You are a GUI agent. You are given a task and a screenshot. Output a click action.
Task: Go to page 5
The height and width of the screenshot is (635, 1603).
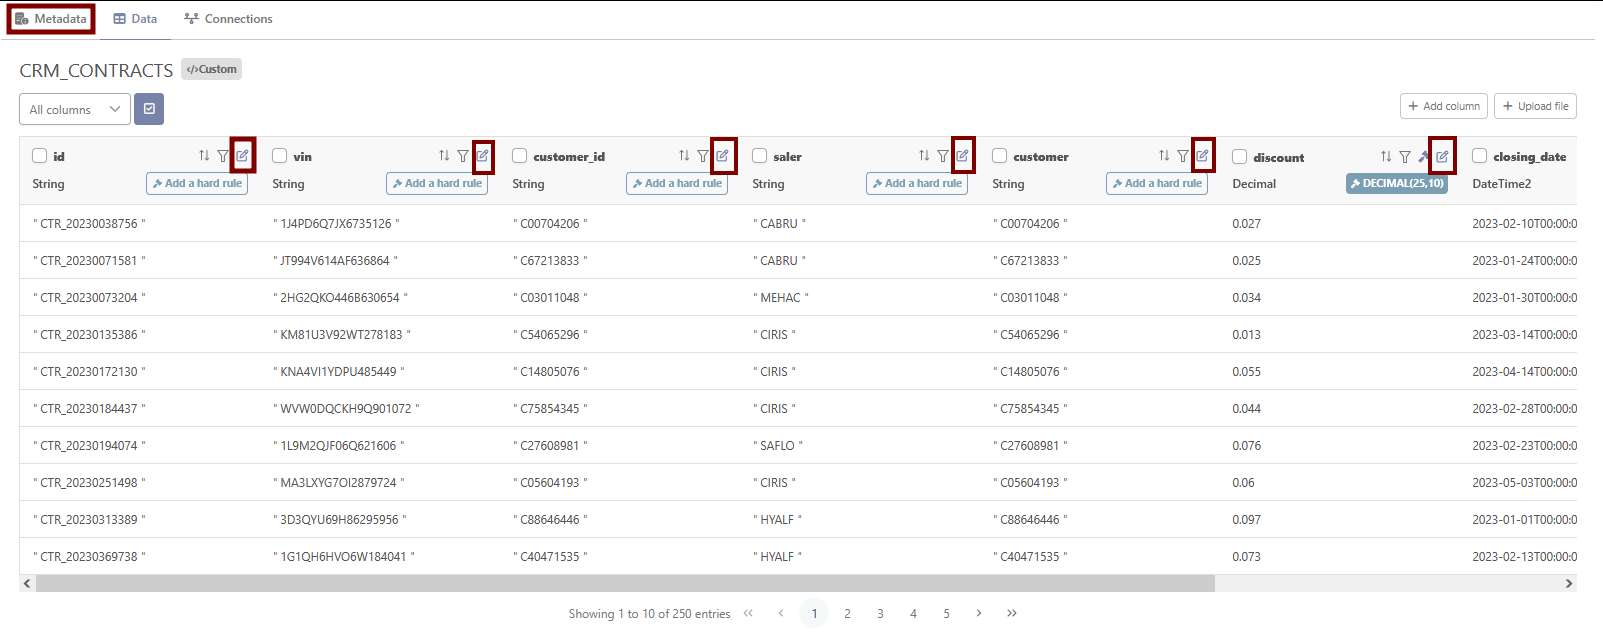pos(946,613)
